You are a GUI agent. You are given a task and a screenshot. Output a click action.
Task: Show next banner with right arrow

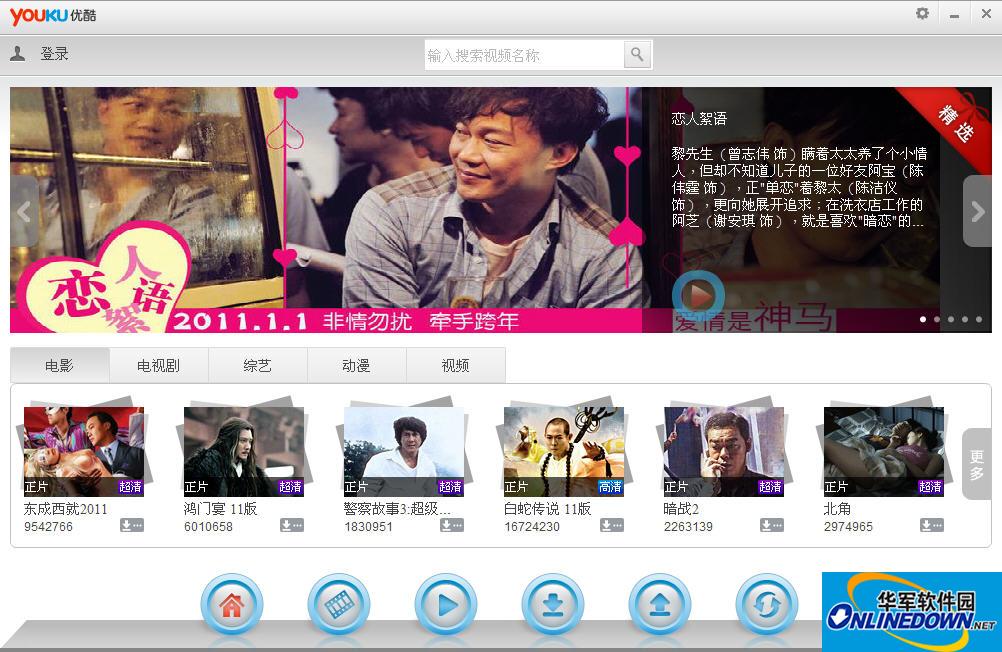977,211
